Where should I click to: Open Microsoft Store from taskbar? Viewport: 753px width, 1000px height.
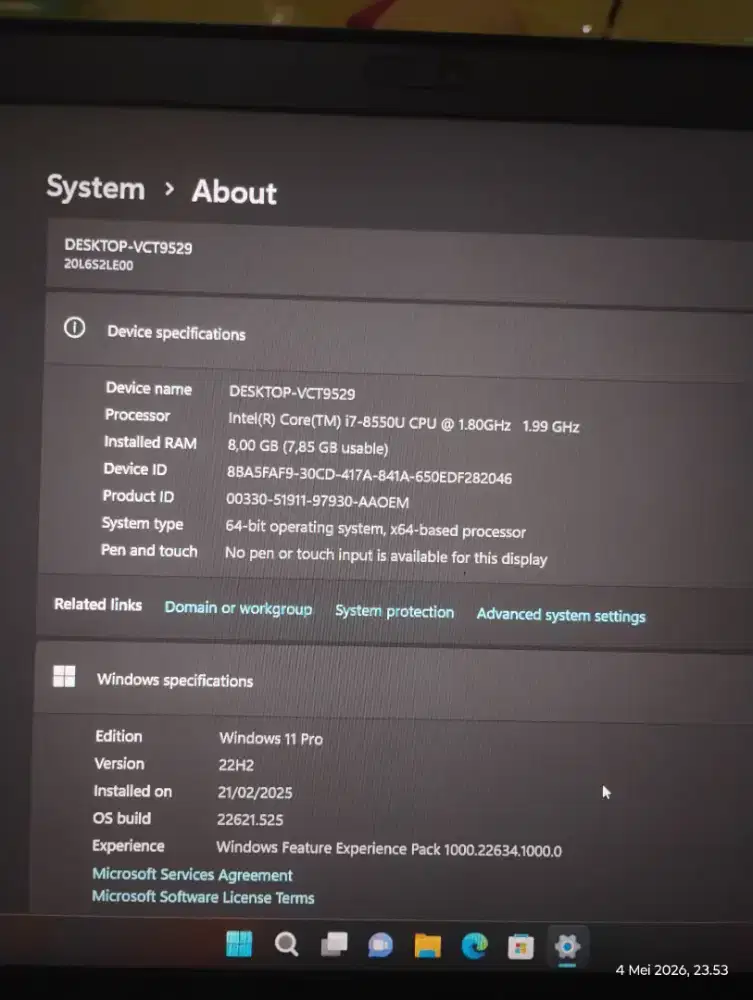(x=521, y=946)
